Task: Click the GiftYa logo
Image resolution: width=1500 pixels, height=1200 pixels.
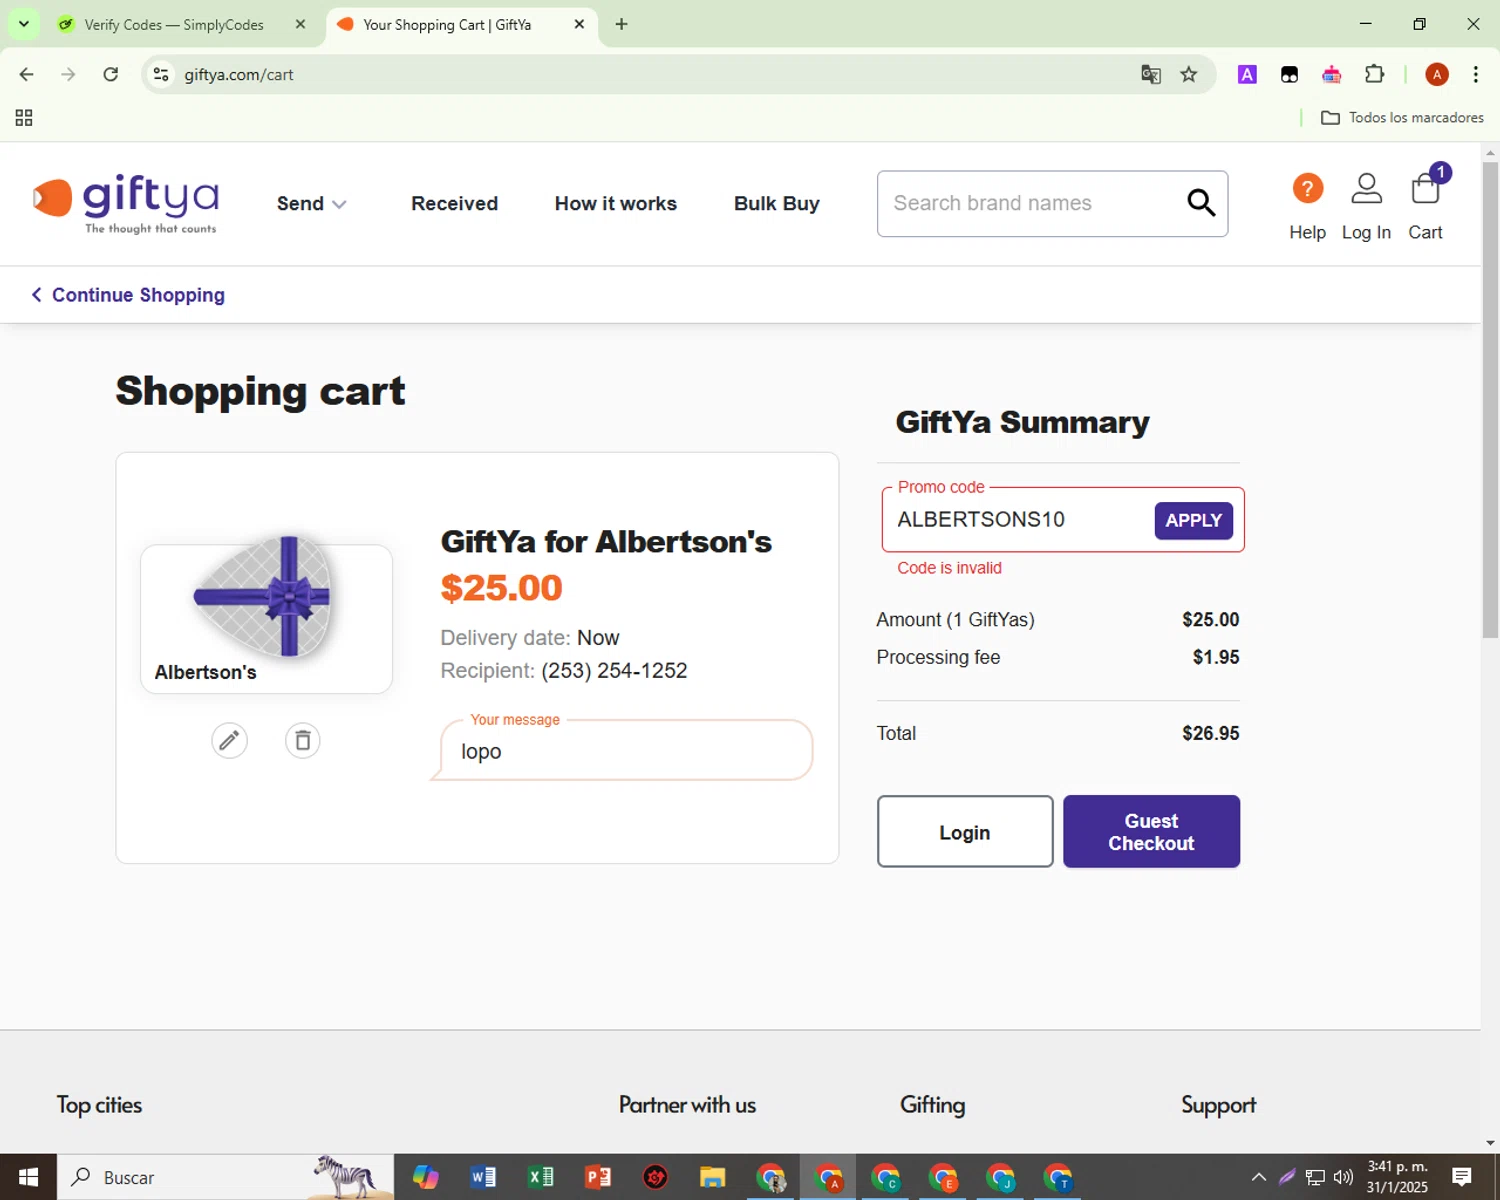Action: pyautogui.click(x=126, y=203)
